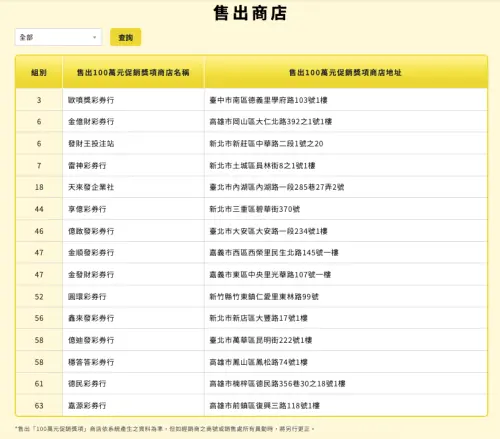Select address 新北市三重區碧華街370號
Image resolution: width=500 pixels, height=439 pixels.
[255, 209]
